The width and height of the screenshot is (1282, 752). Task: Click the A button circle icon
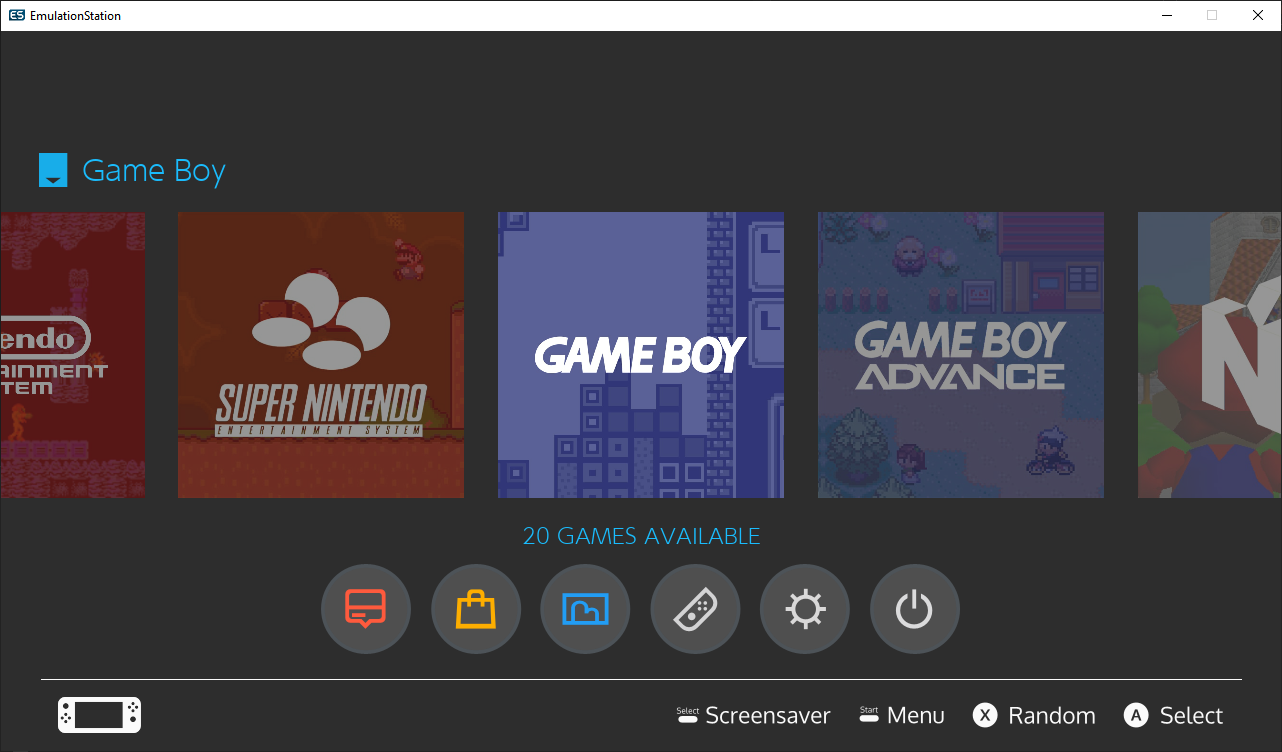(1136, 715)
